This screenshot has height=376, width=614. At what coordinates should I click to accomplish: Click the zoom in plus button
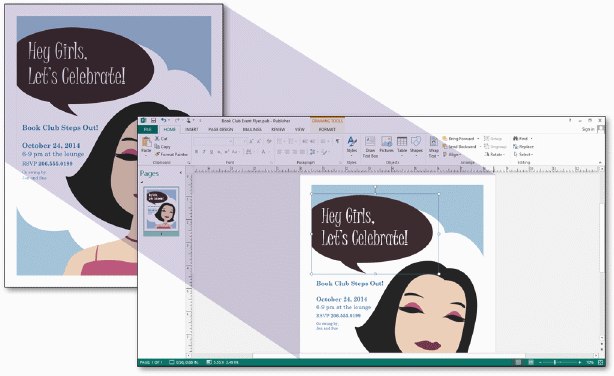pos(580,363)
